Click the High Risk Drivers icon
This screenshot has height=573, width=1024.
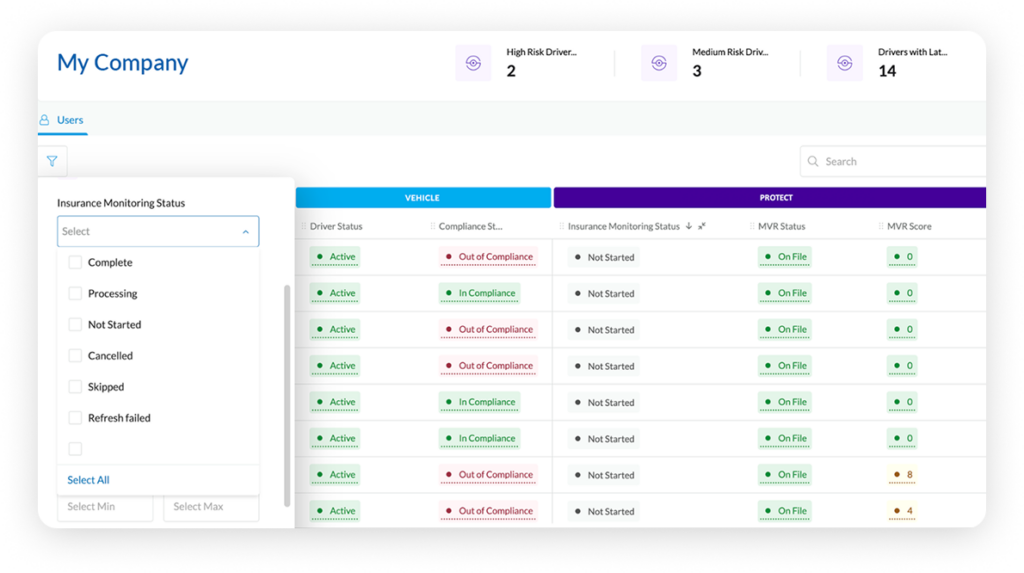473,62
